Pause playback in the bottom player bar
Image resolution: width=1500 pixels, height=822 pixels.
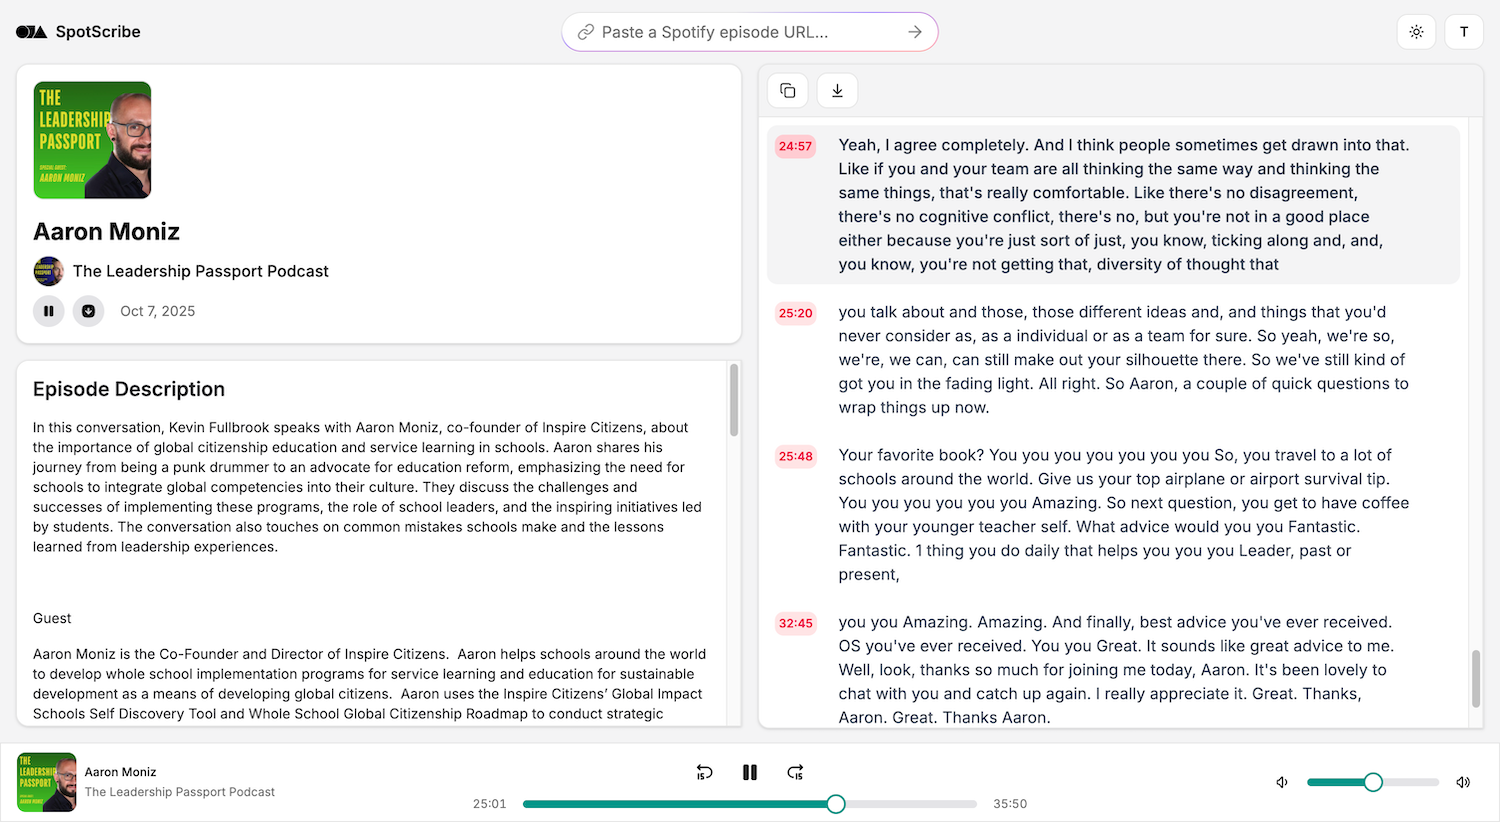pos(750,772)
